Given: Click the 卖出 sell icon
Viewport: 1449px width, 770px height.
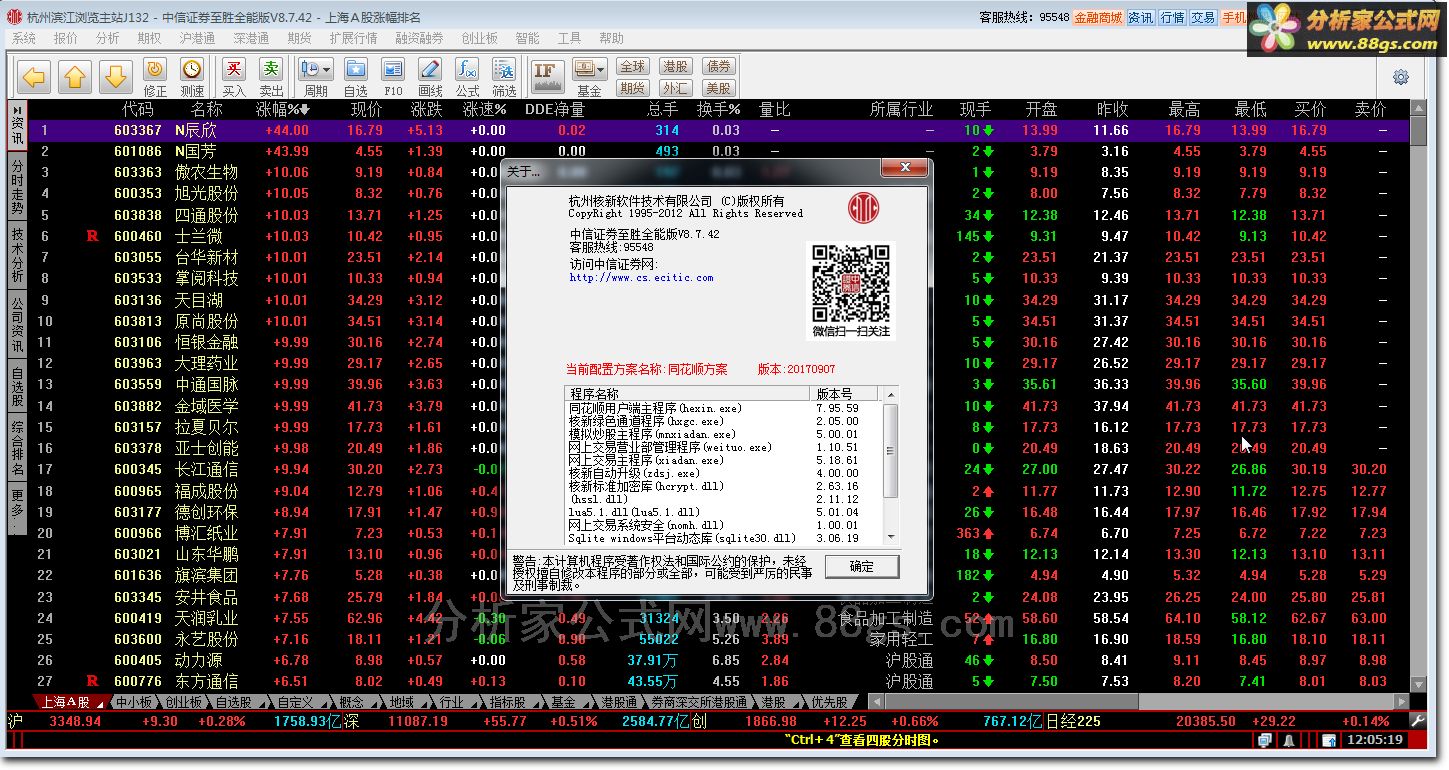Looking at the screenshot, I should click(x=271, y=77).
